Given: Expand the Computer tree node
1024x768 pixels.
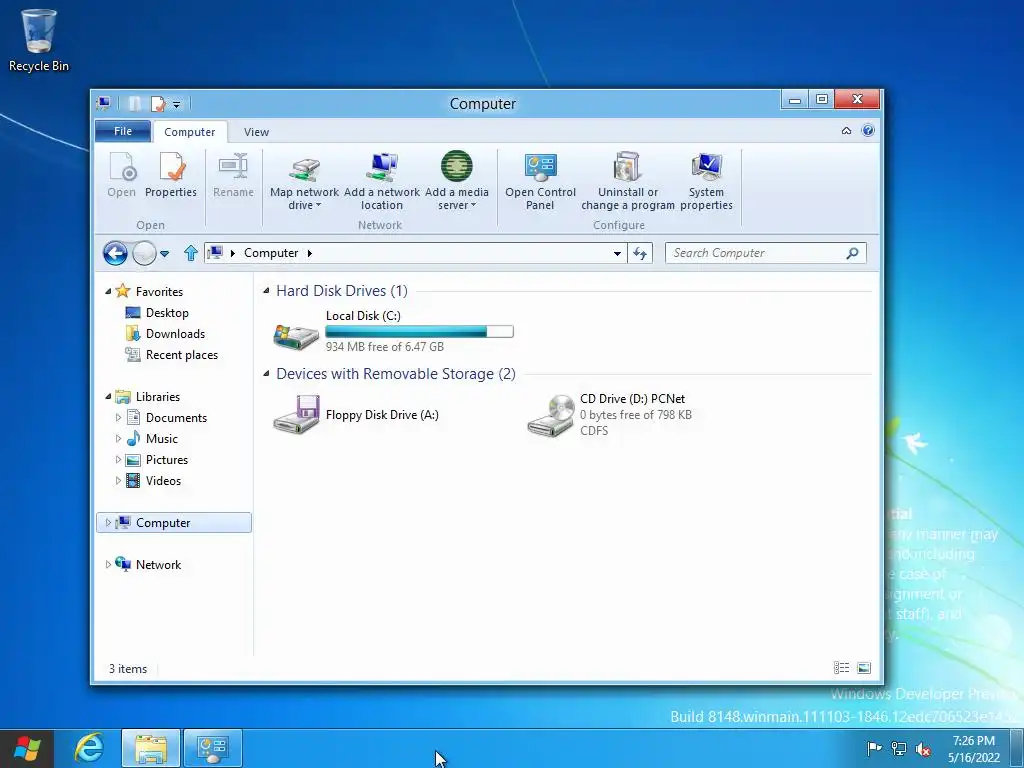Looking at the screenshot, I should tap(108, 522).
